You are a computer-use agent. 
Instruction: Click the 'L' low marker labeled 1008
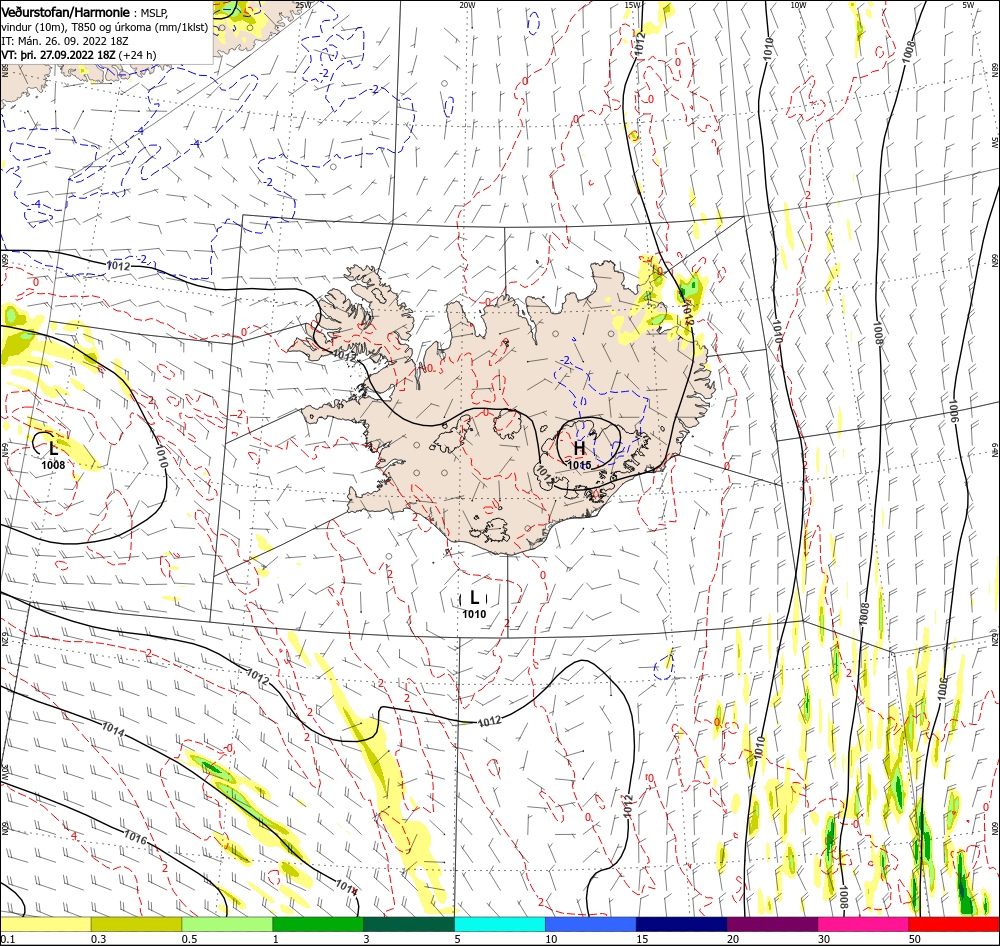(x=53, y=447)
